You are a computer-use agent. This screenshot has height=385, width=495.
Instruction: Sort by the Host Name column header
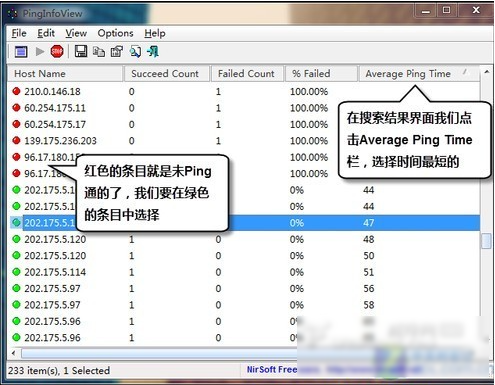pyautogui.click(x=65, y=74)
